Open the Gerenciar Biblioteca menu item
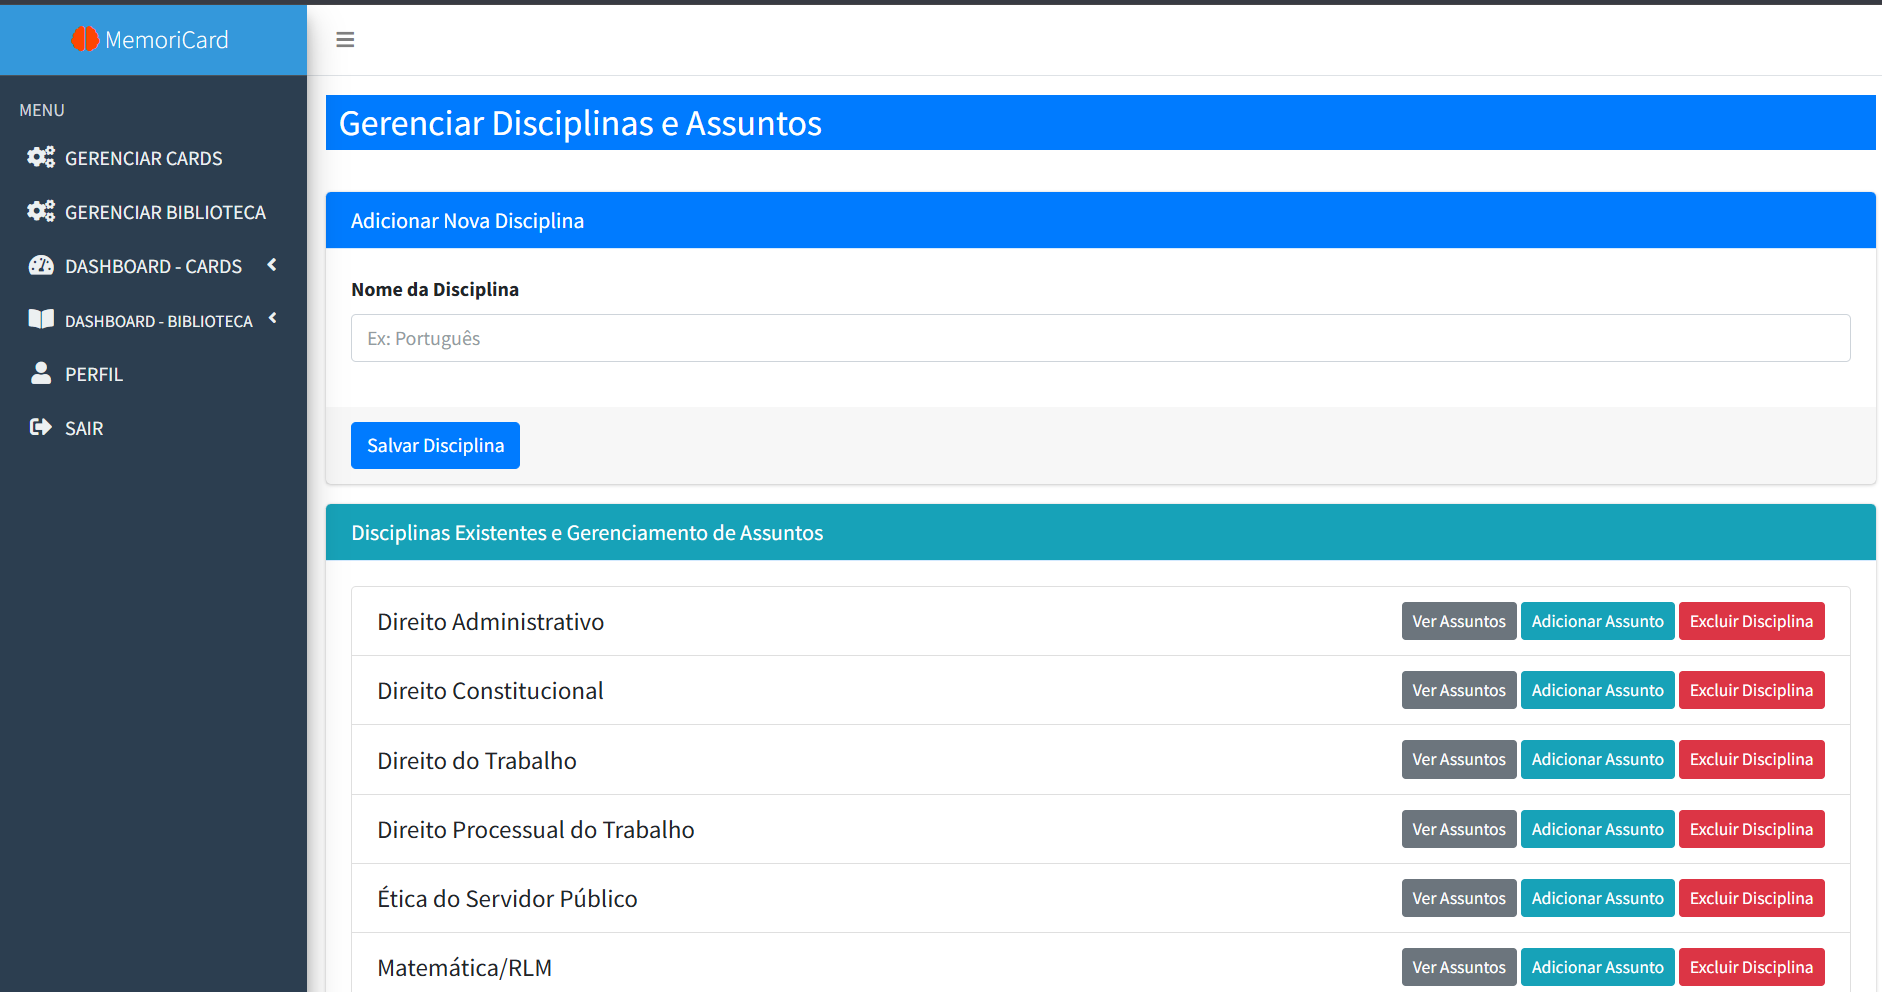1882x992 pixels. click(165, 212)
